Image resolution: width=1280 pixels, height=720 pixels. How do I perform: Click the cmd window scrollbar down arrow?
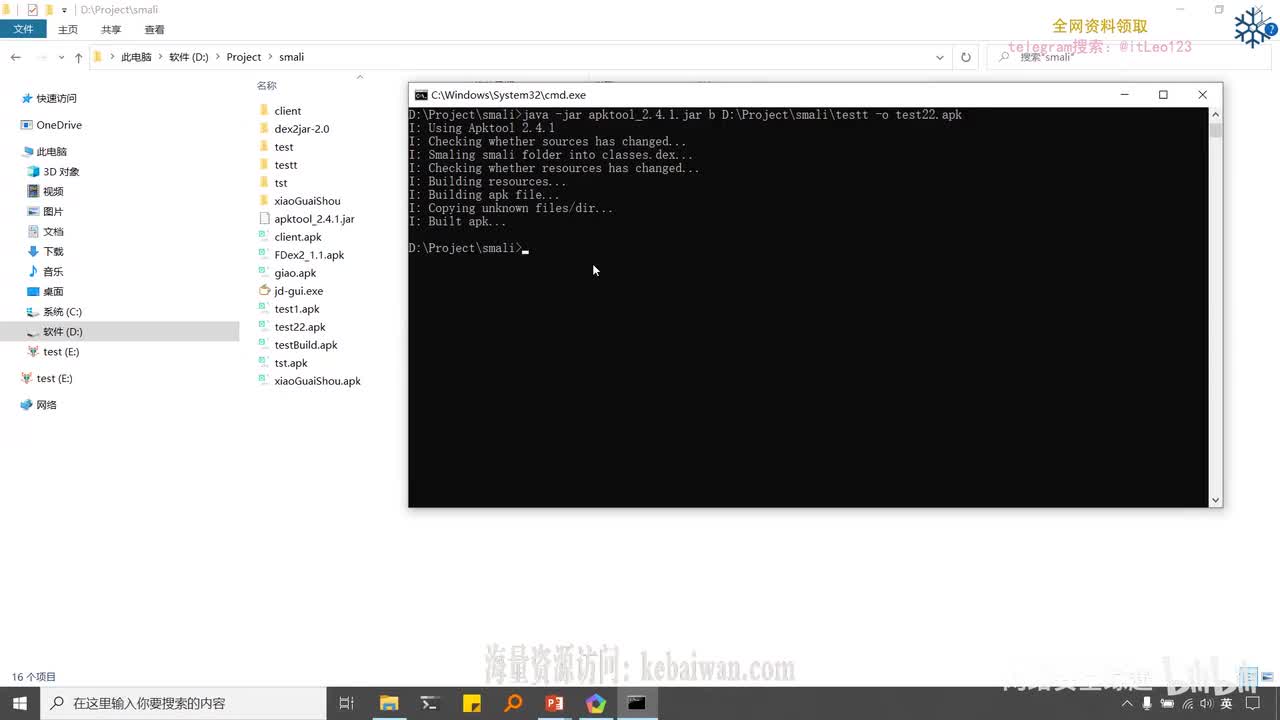coord(1215,500)
